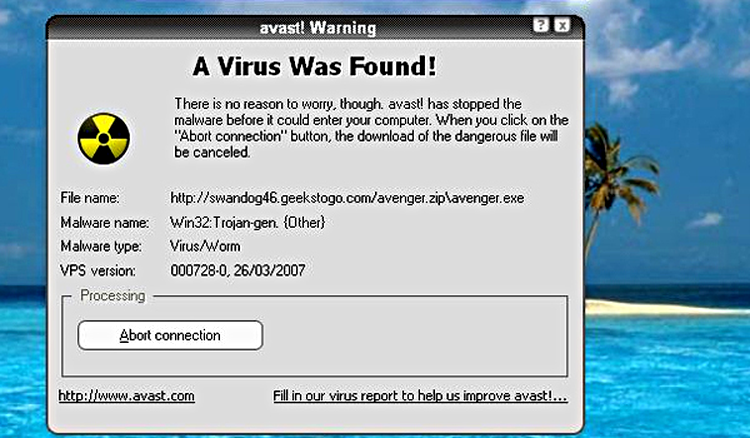Click the Win32:Trojan-gen malware name value
The height and width of the screenshot is (438, 750).
[x=248, y=222]
